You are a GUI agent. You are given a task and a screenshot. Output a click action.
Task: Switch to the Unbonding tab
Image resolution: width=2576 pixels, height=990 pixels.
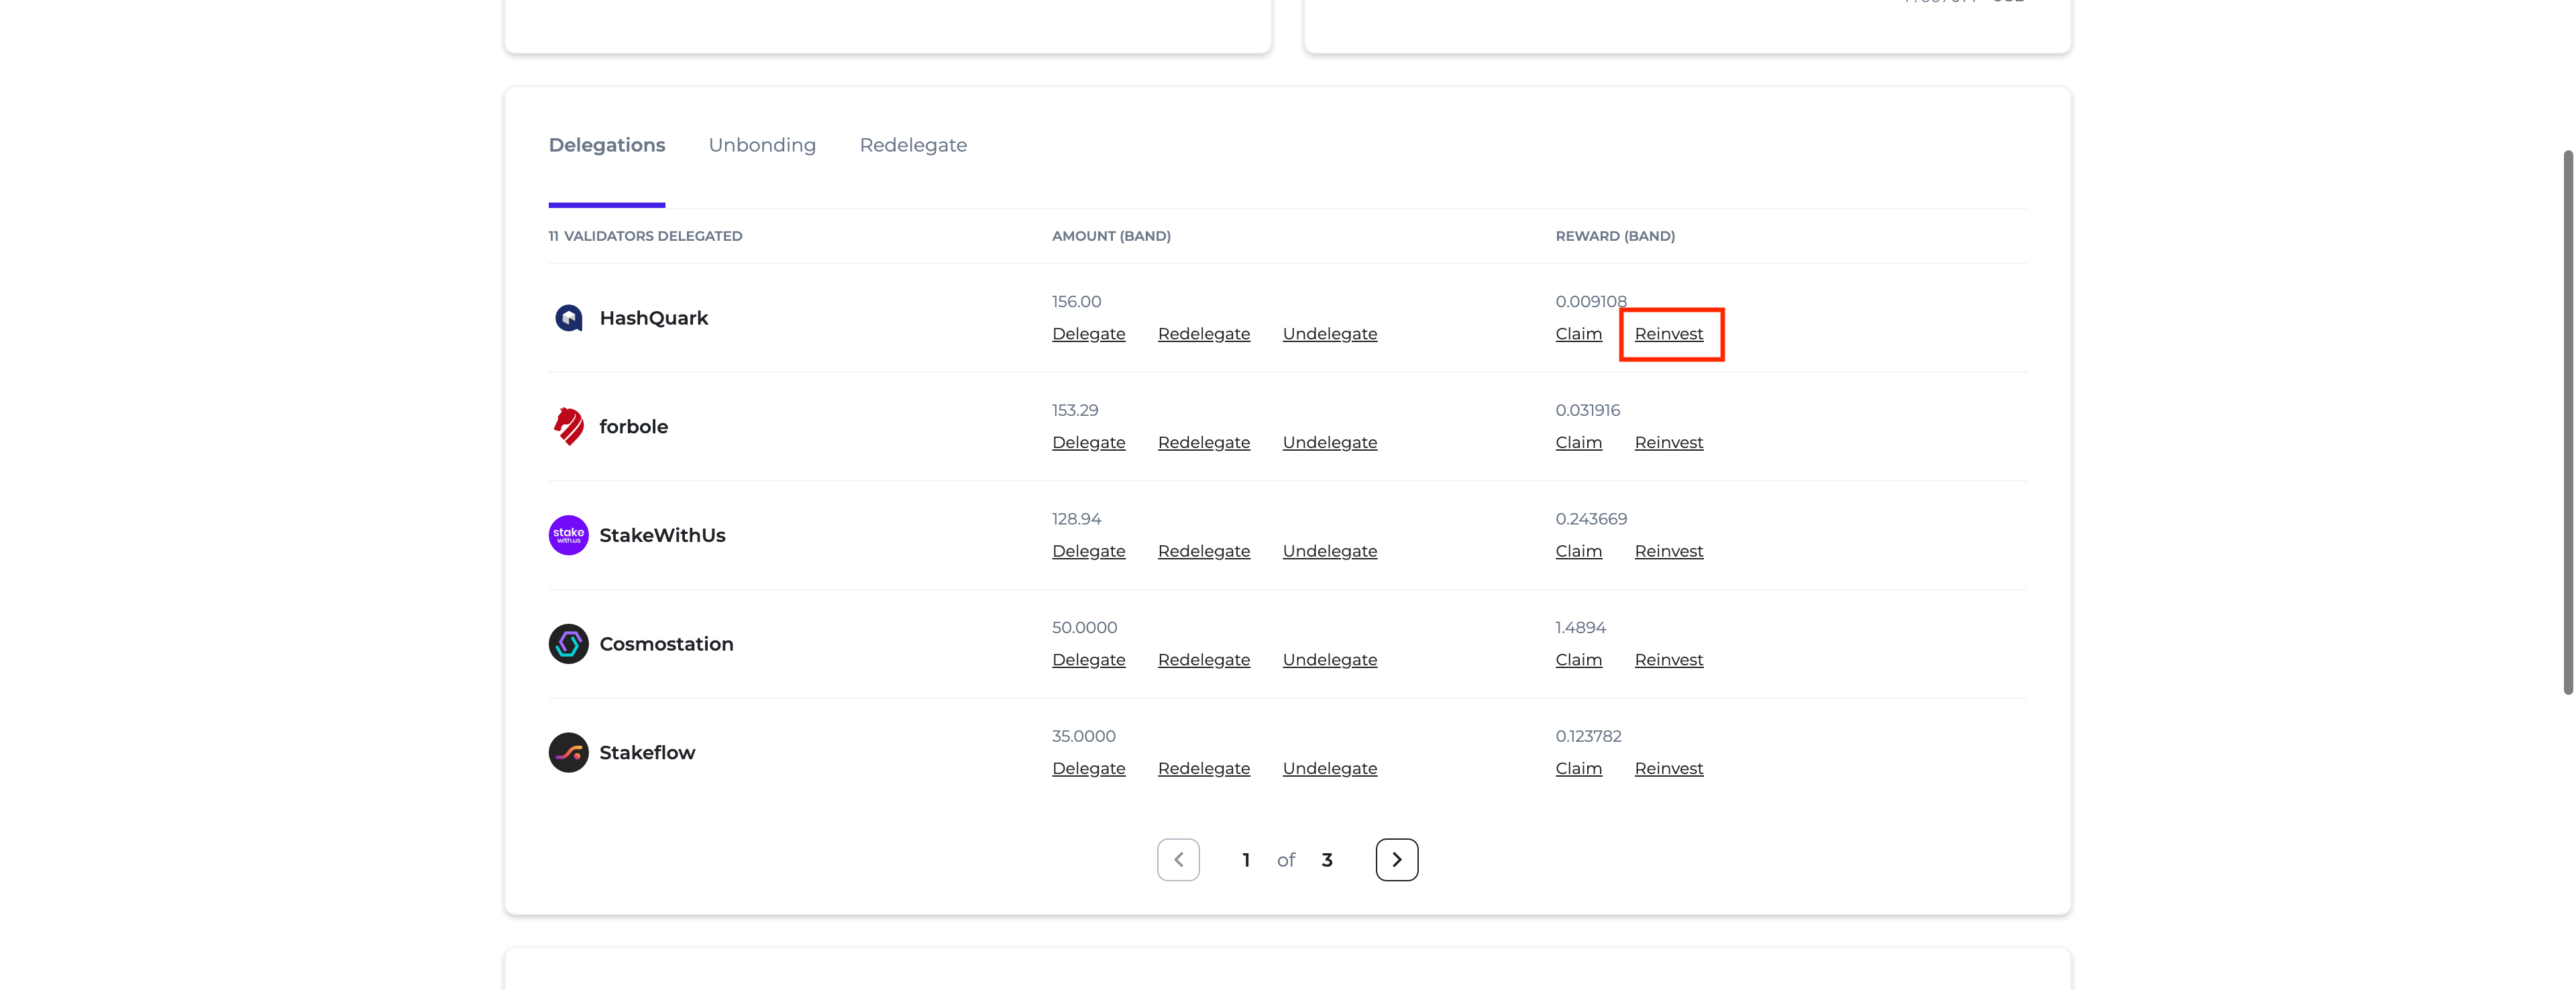point(762,145)
